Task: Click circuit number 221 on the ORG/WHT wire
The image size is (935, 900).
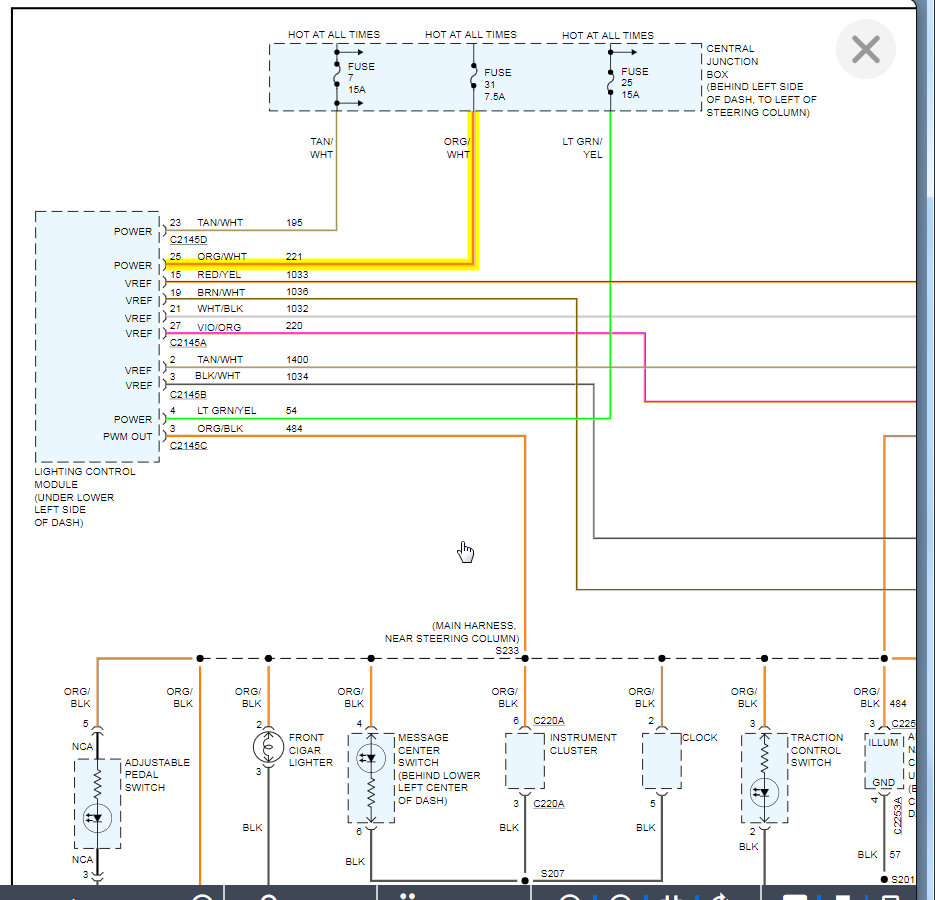Action: (x=293, y=256)
